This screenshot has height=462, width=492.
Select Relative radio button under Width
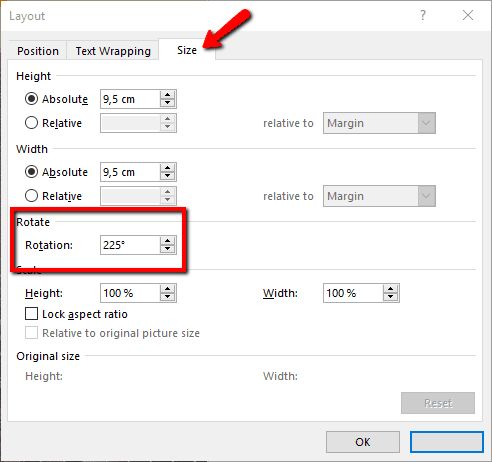click(31, 196)
